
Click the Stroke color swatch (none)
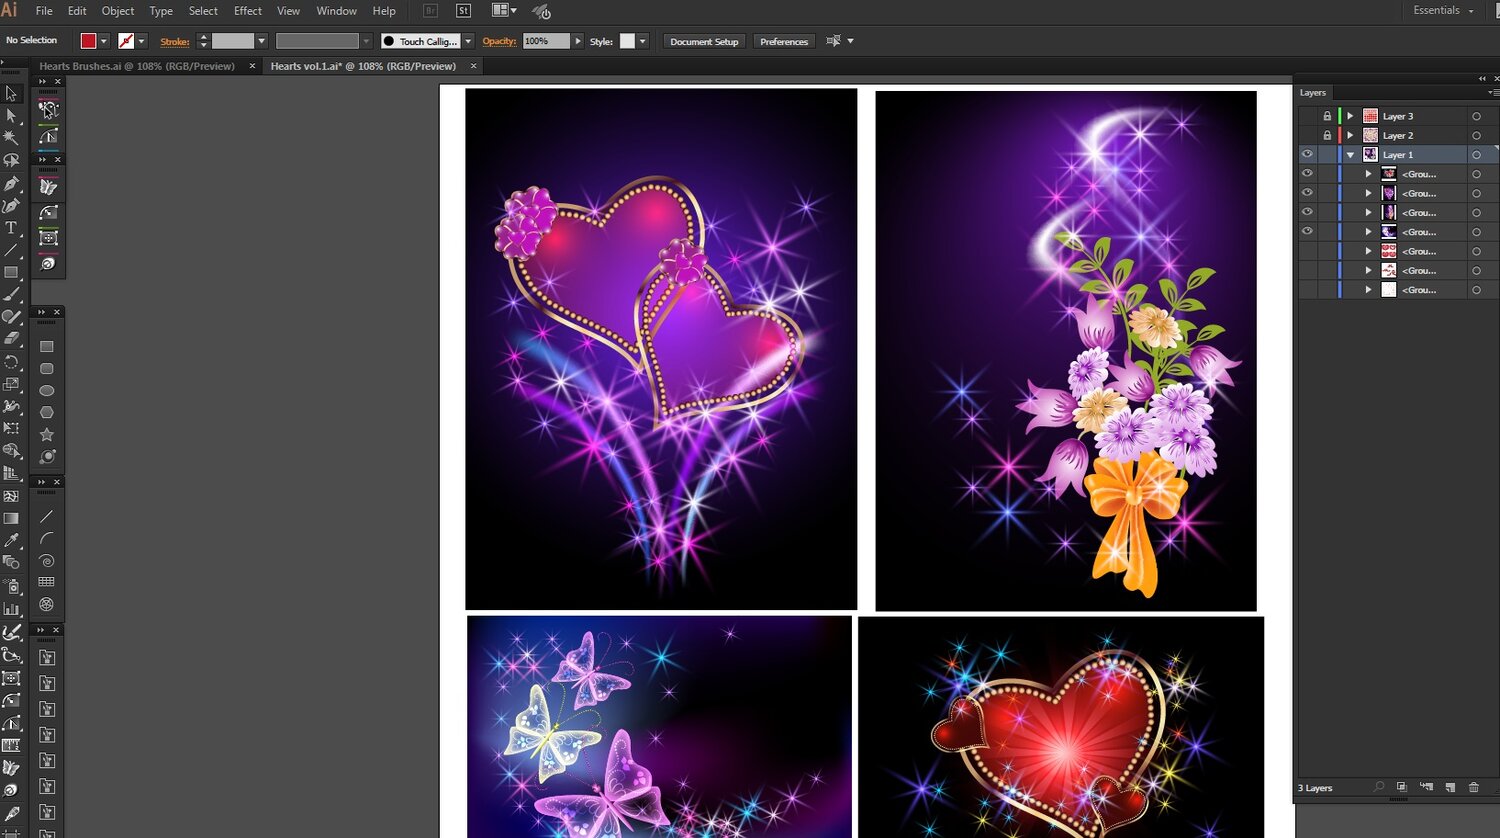[126, 41]
